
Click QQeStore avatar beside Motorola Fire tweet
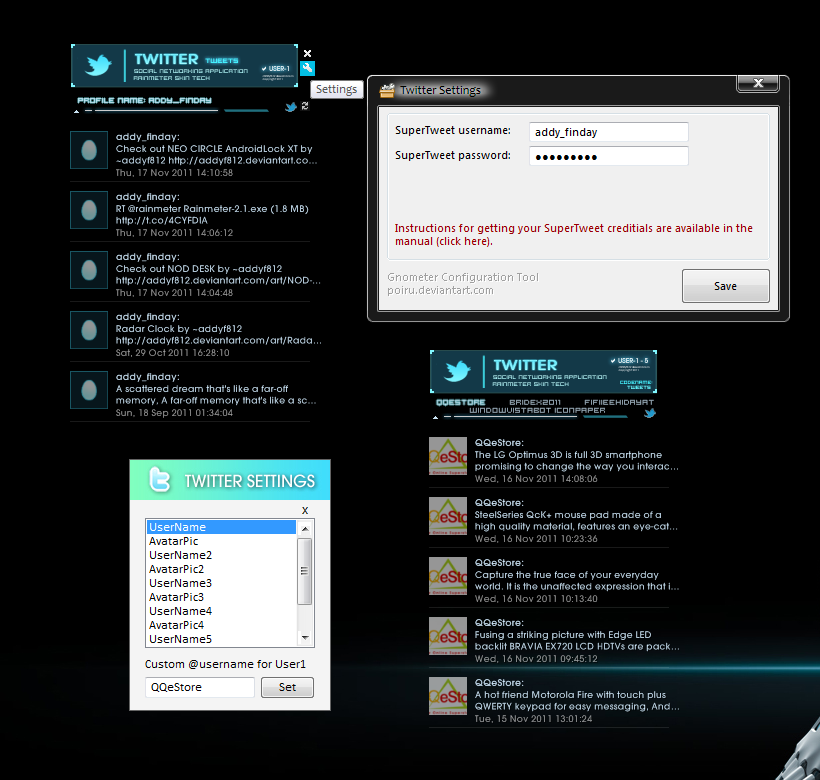click(x=448, y=696)
